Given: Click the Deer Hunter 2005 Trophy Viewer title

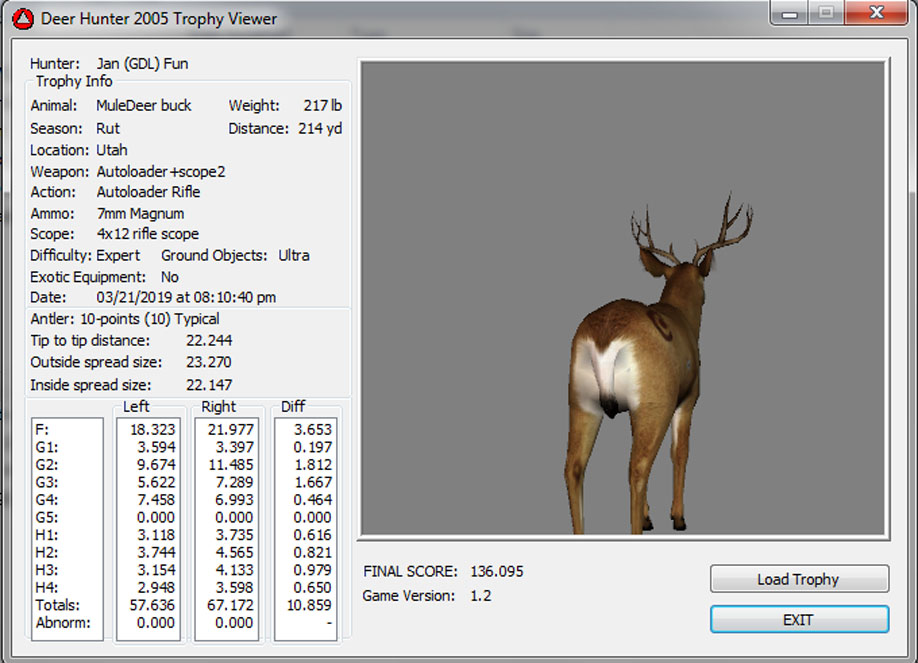Looking at the screenshot, I should pos(159,19).
